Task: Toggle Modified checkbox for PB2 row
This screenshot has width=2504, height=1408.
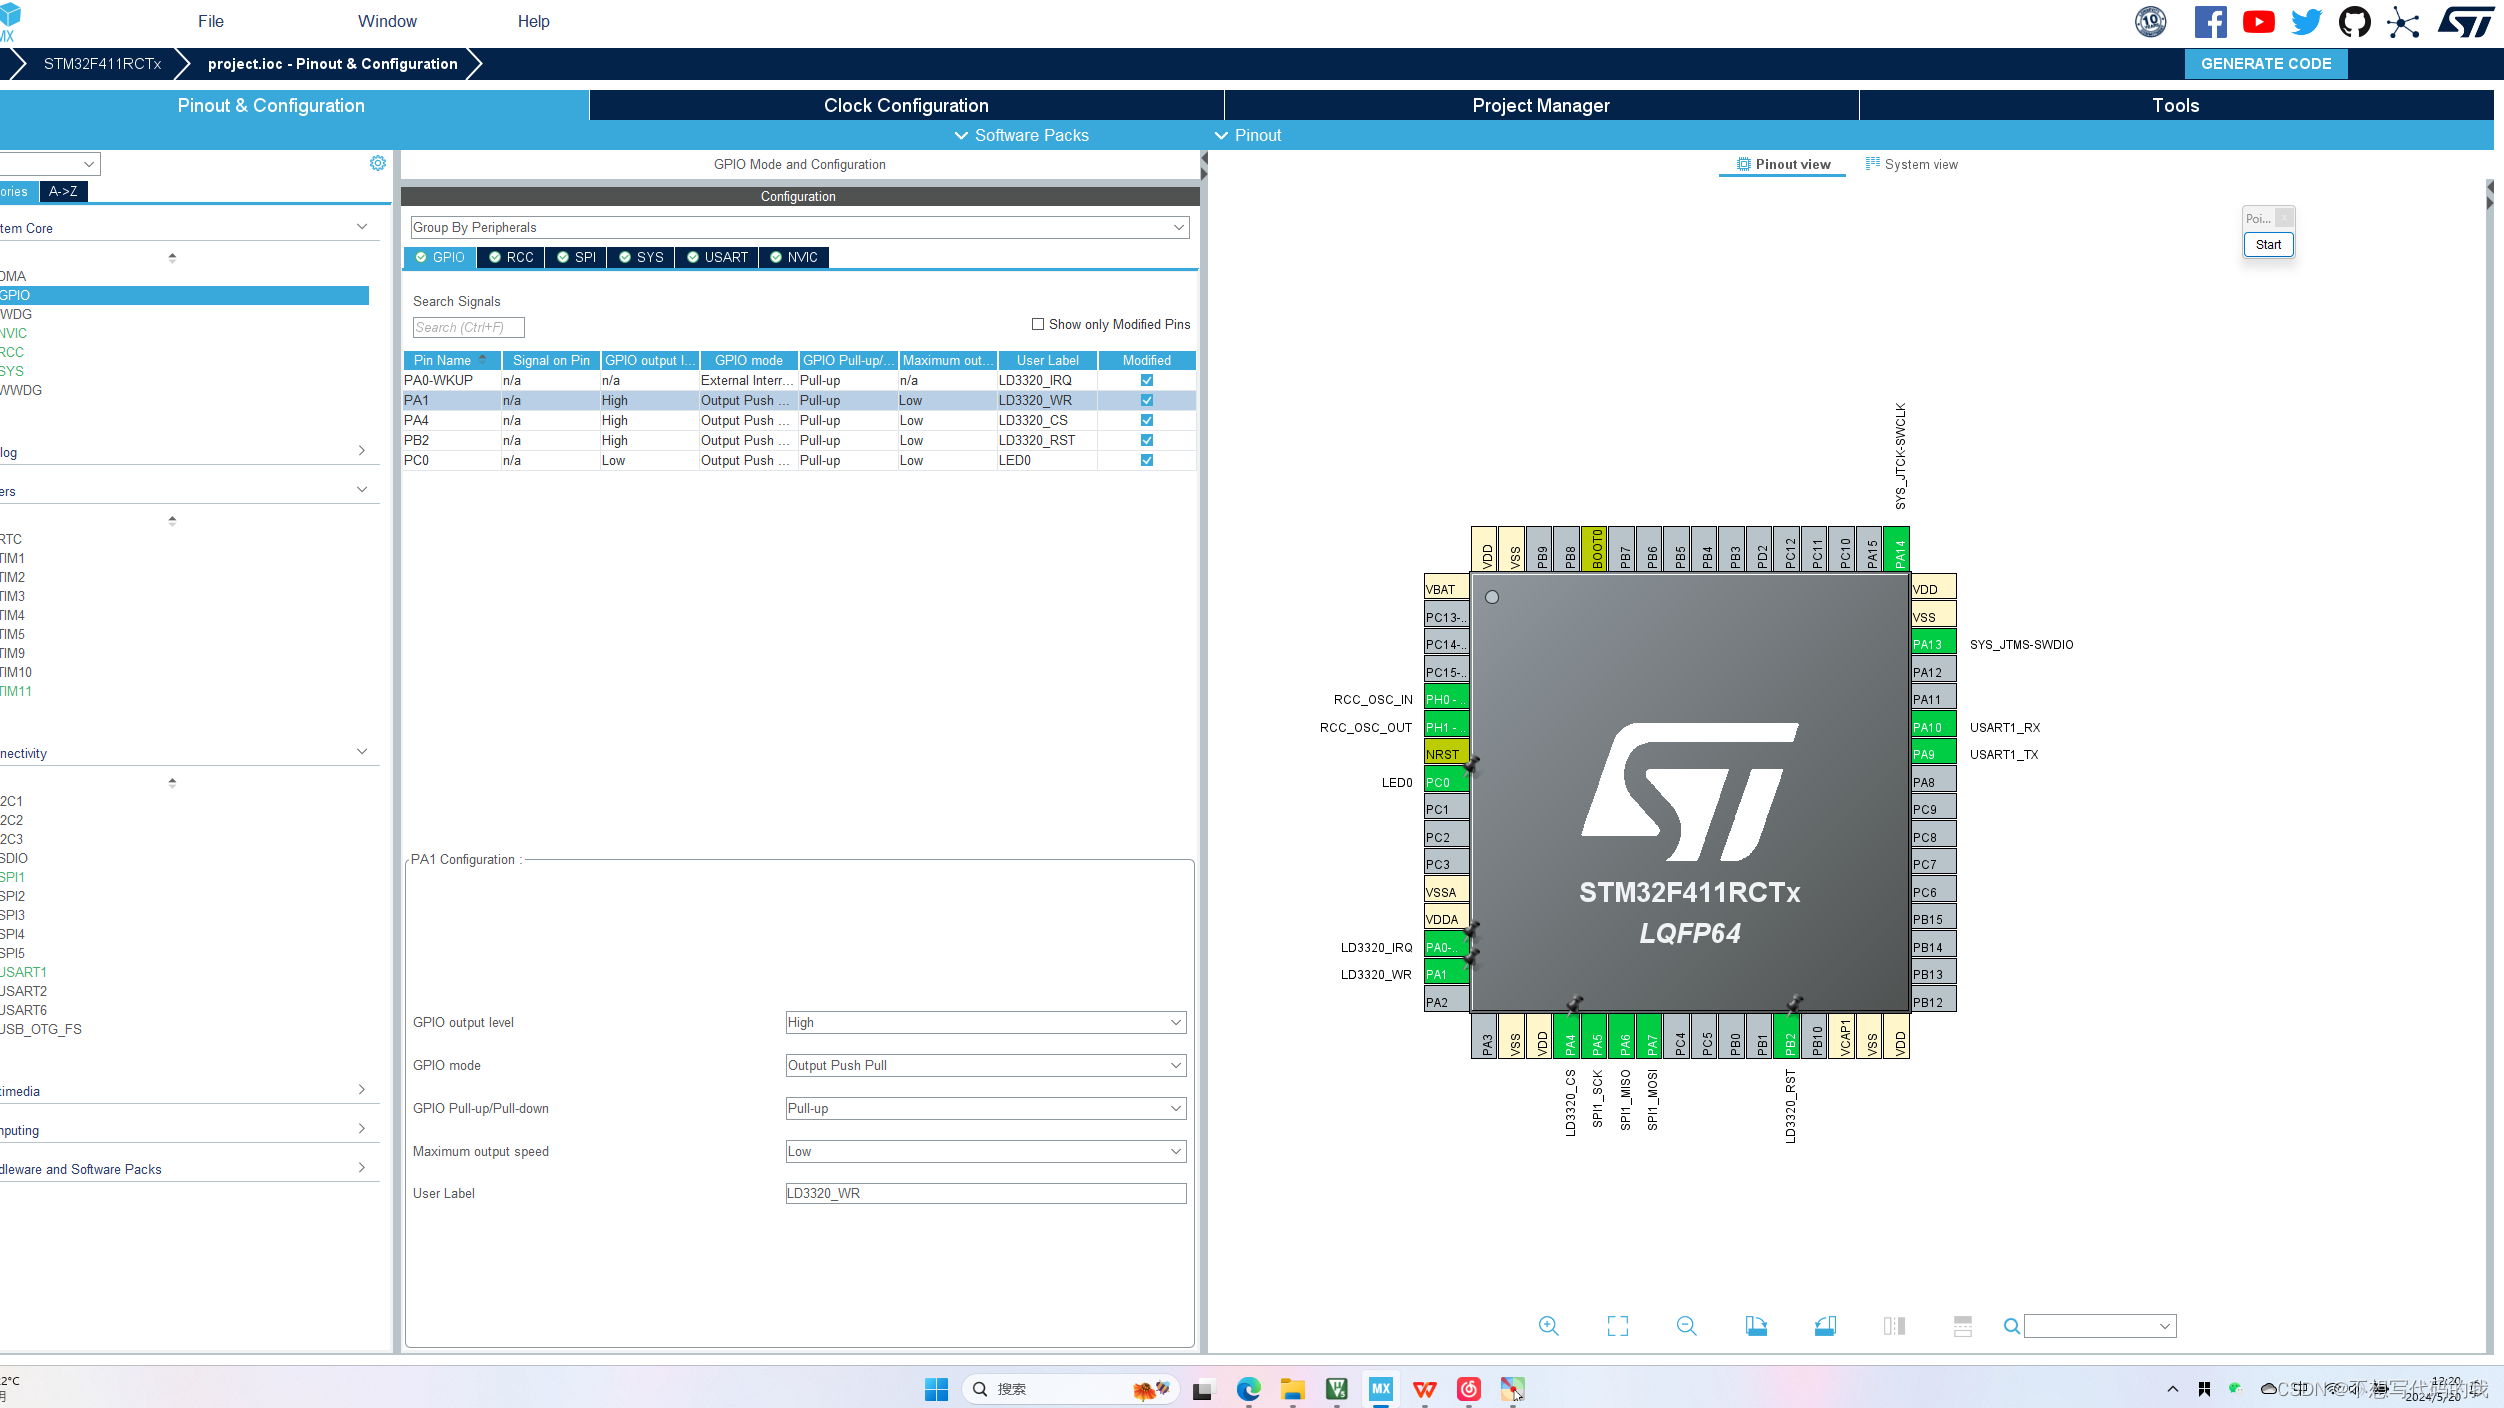Action: pos(1147,440)
